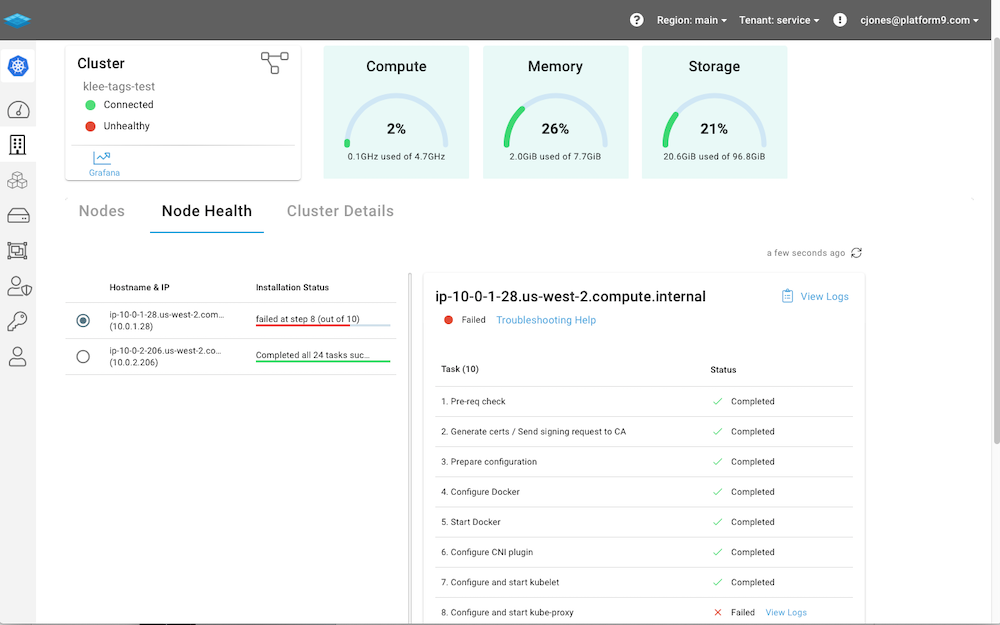Open the Tenant: service dropdown
Image resolution: width=1000 pixels, height=625 pixels.
tap(779, 20)
